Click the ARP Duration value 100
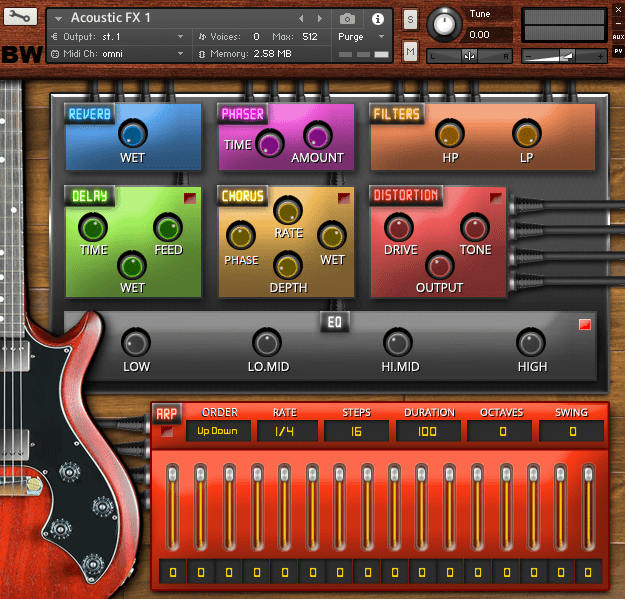Screen dimensions: 625x599 point(428,431)
